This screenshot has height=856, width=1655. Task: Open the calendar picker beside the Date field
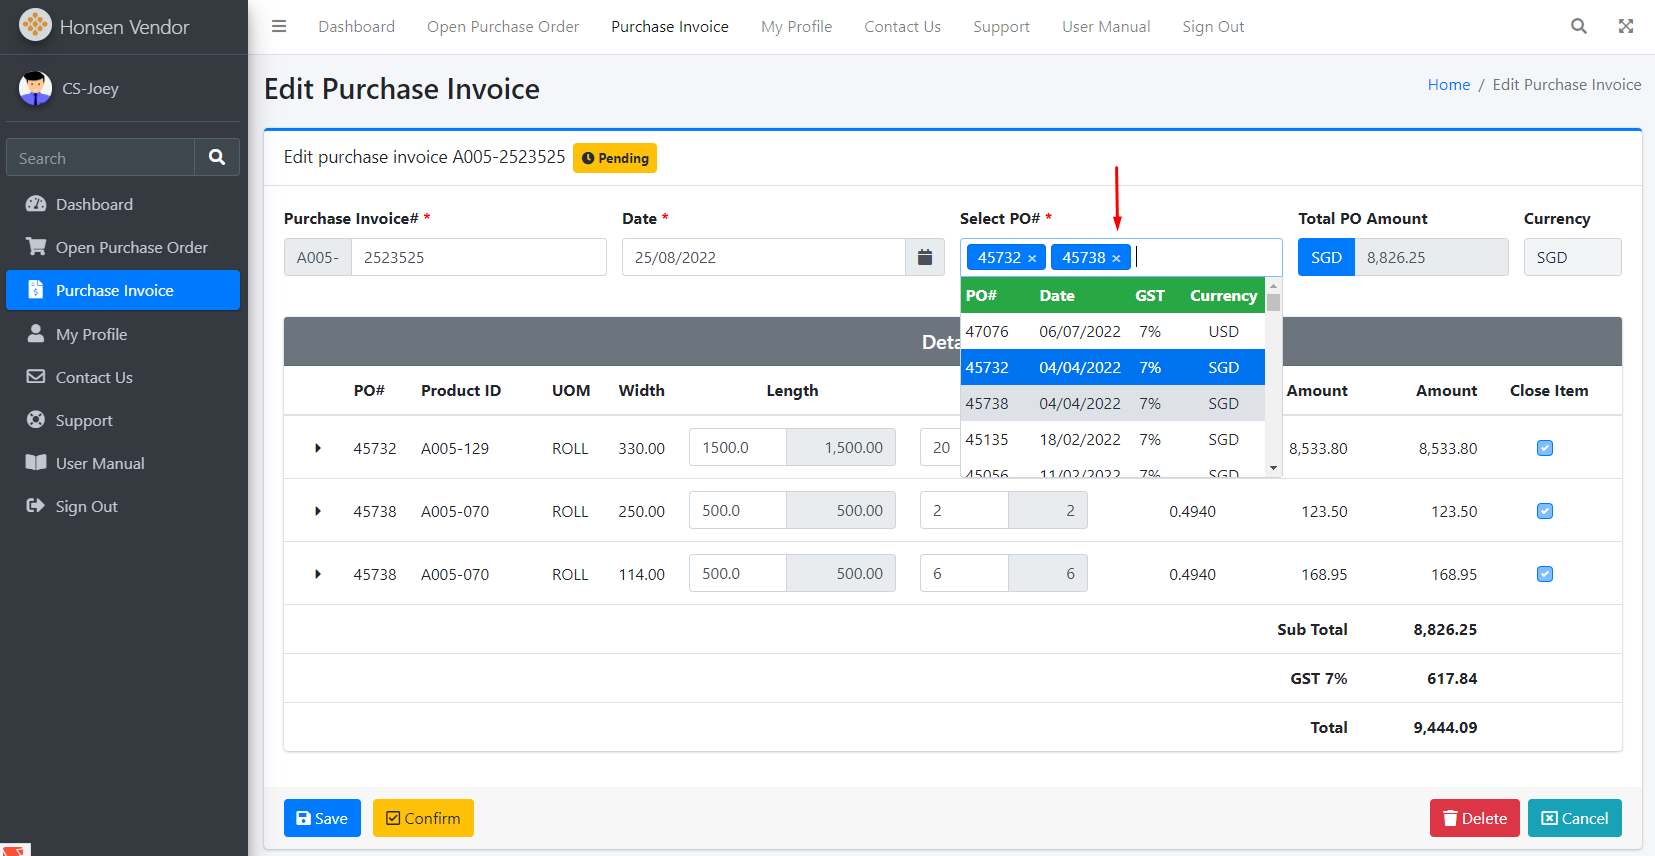pyautogui.click(x=925, y=258)
